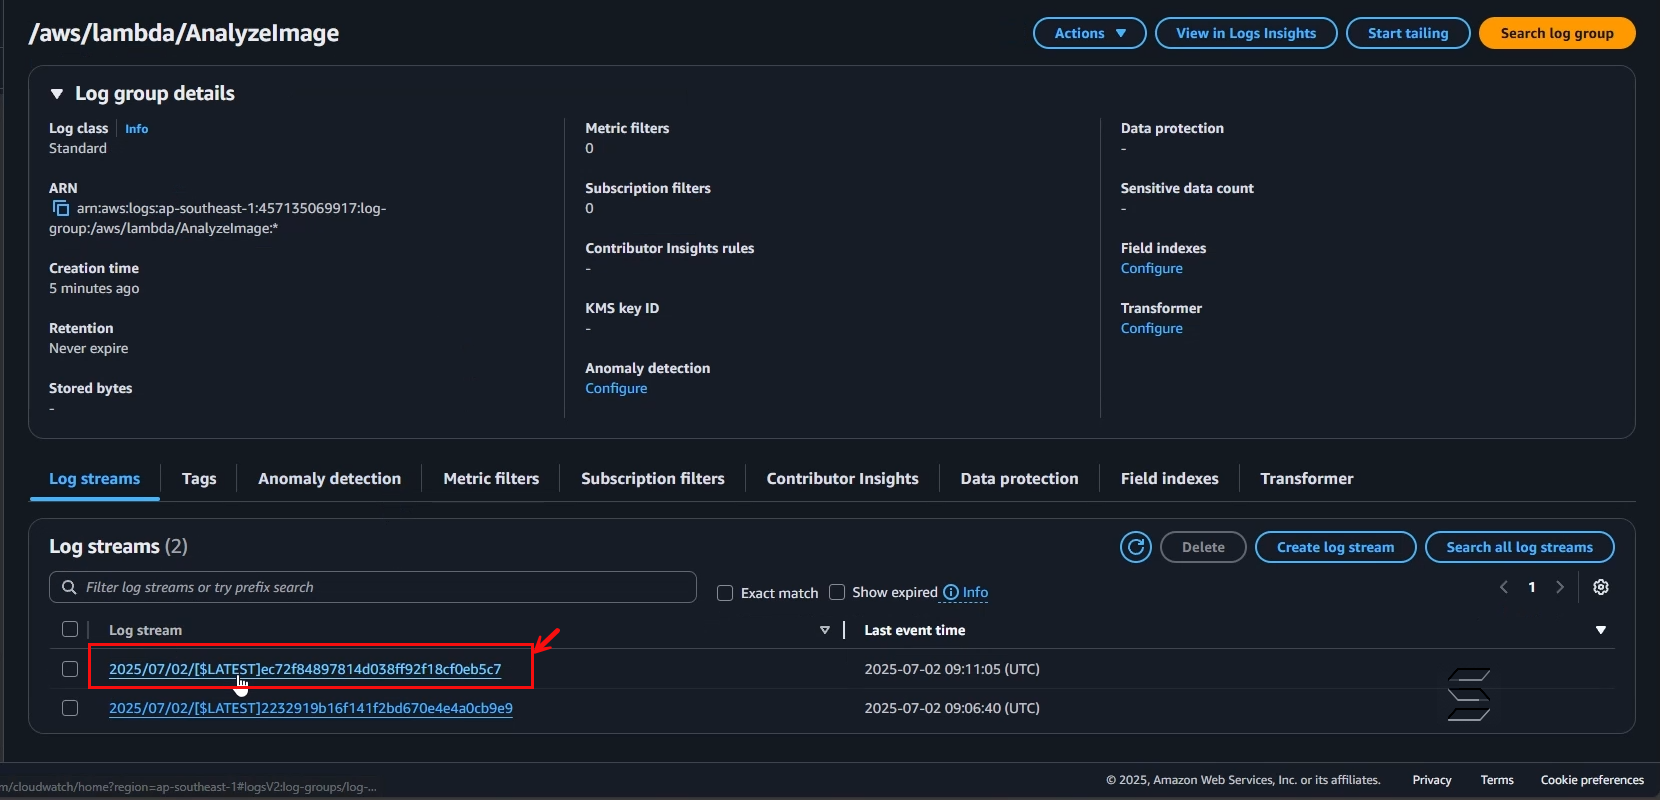
Task: Open the Anomaly detection tab
Action: [329, 478]
